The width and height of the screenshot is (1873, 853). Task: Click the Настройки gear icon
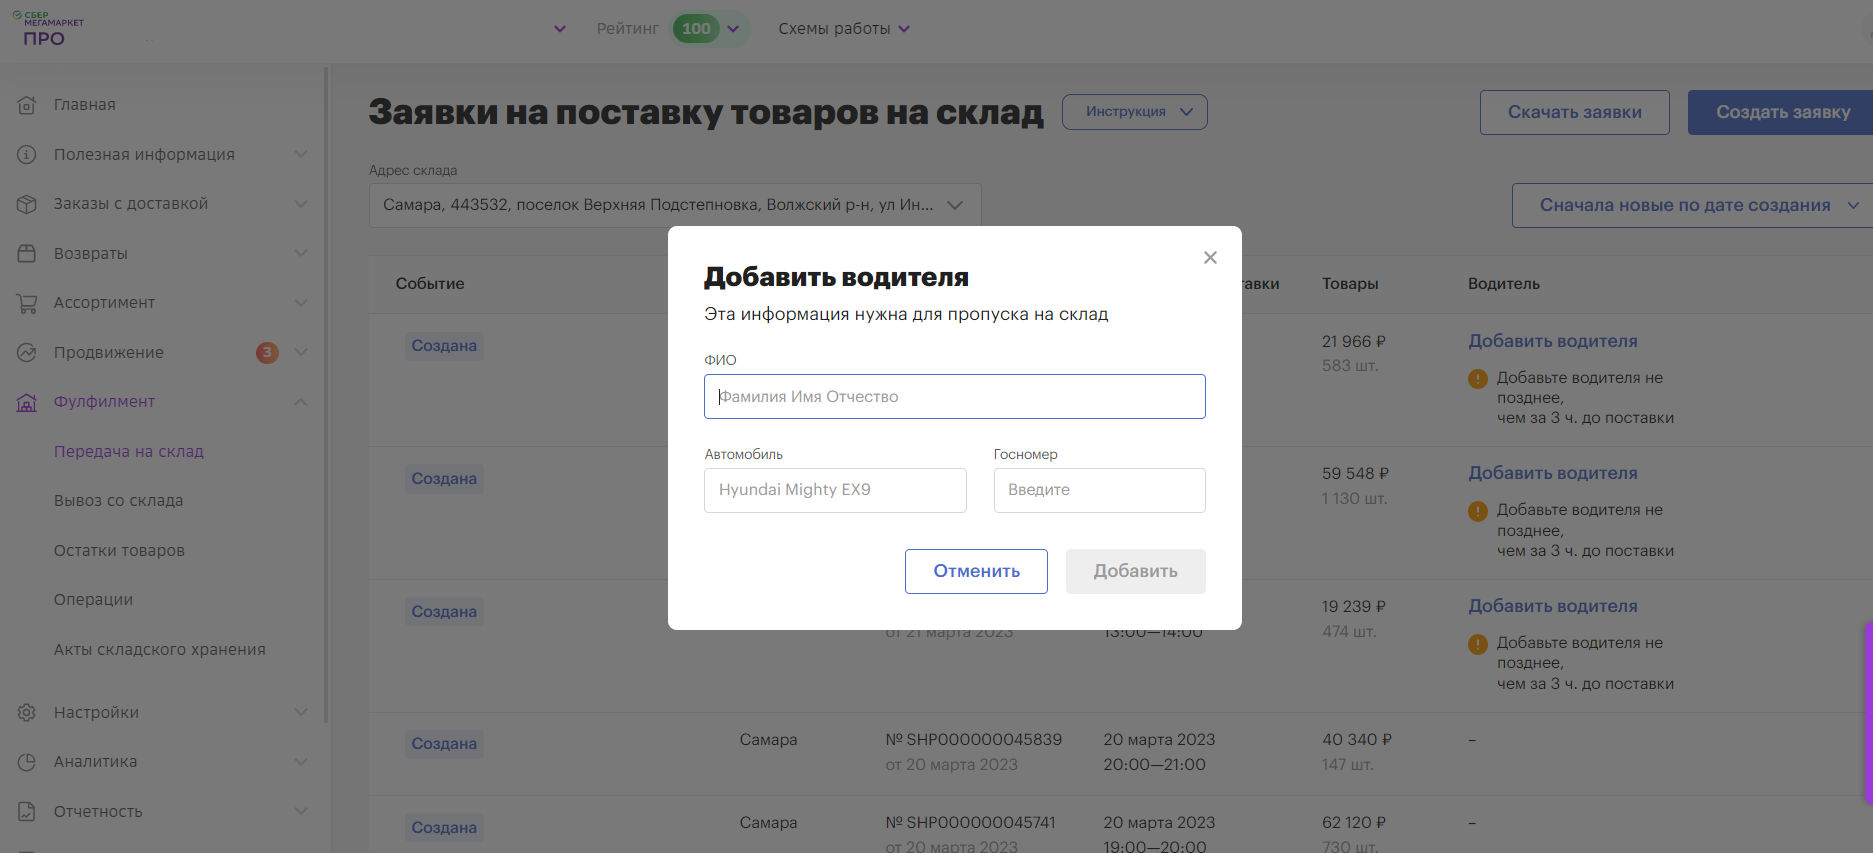coord(27,712)
